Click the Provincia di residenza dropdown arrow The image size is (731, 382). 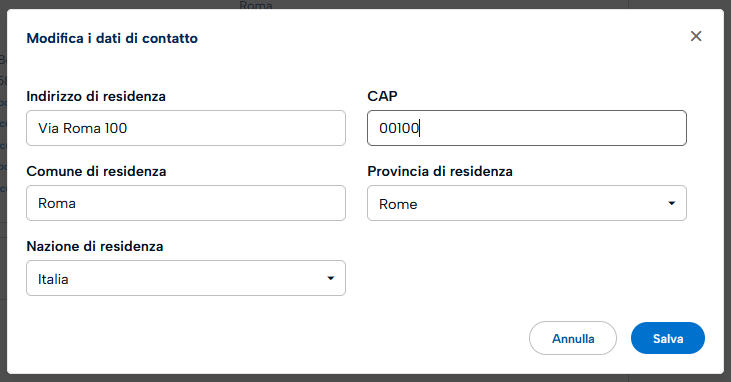click(x=671, y=203)
